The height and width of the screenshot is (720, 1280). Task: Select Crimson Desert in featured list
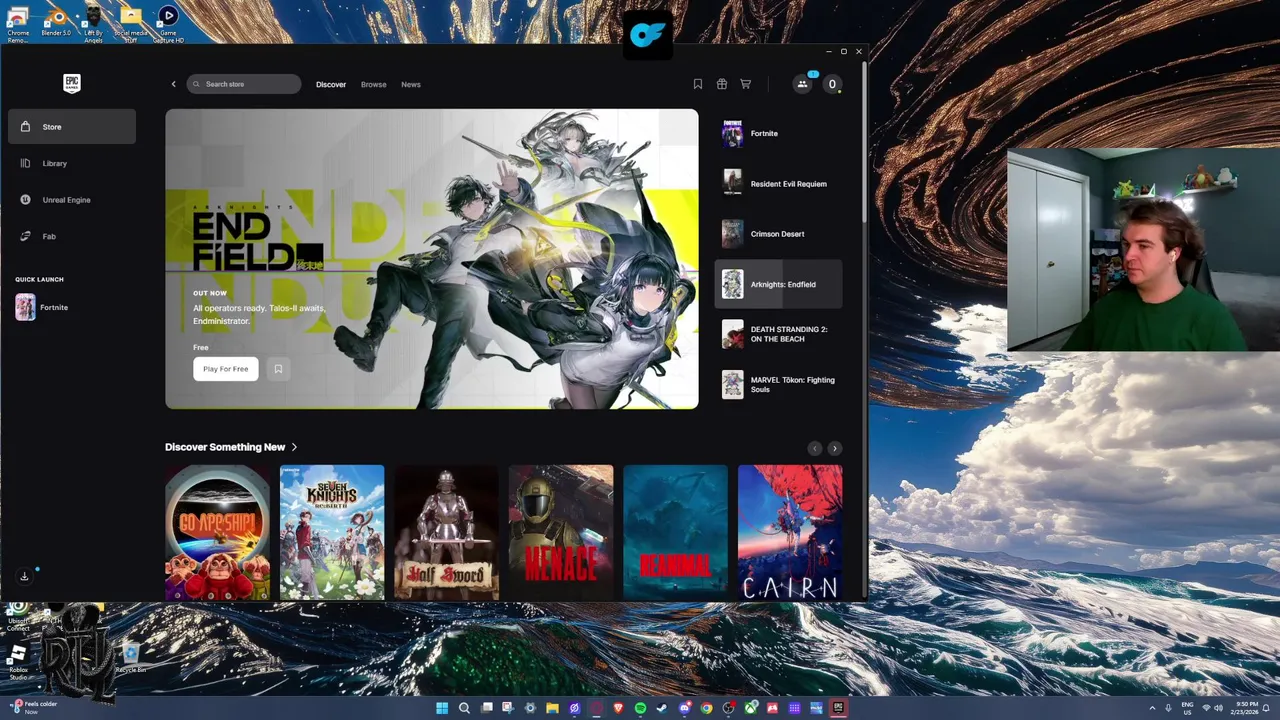pos(778,234)
